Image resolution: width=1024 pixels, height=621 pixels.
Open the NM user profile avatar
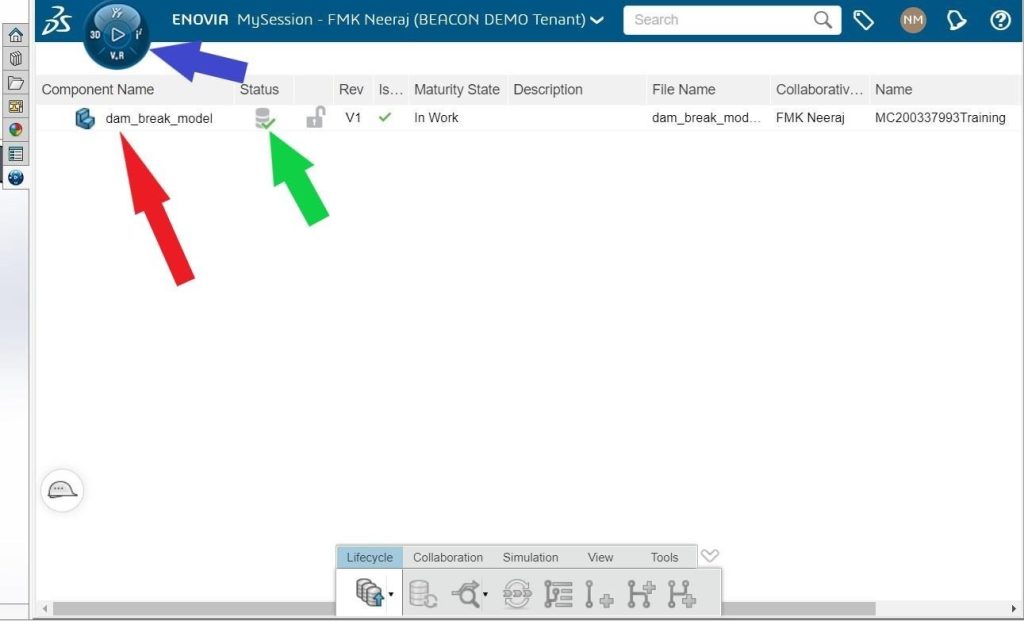pos(913,20)
